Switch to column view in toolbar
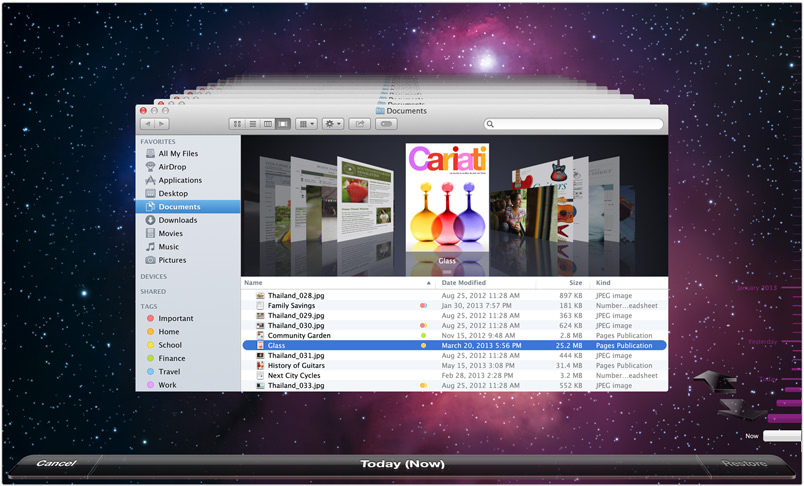This screenshot has width=804, height=486. pyautogui.click(x=267, y=124)
